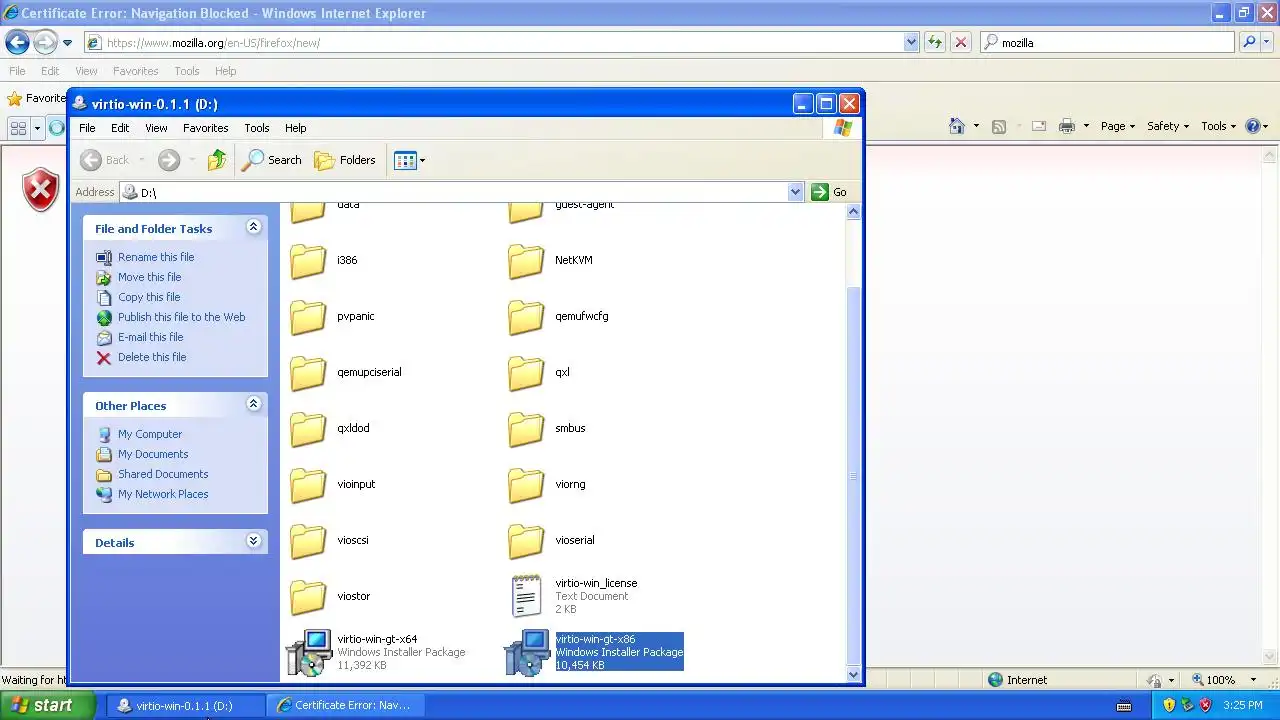Select the viorng folder icon
1280x720 pixels.
[526, 484]
